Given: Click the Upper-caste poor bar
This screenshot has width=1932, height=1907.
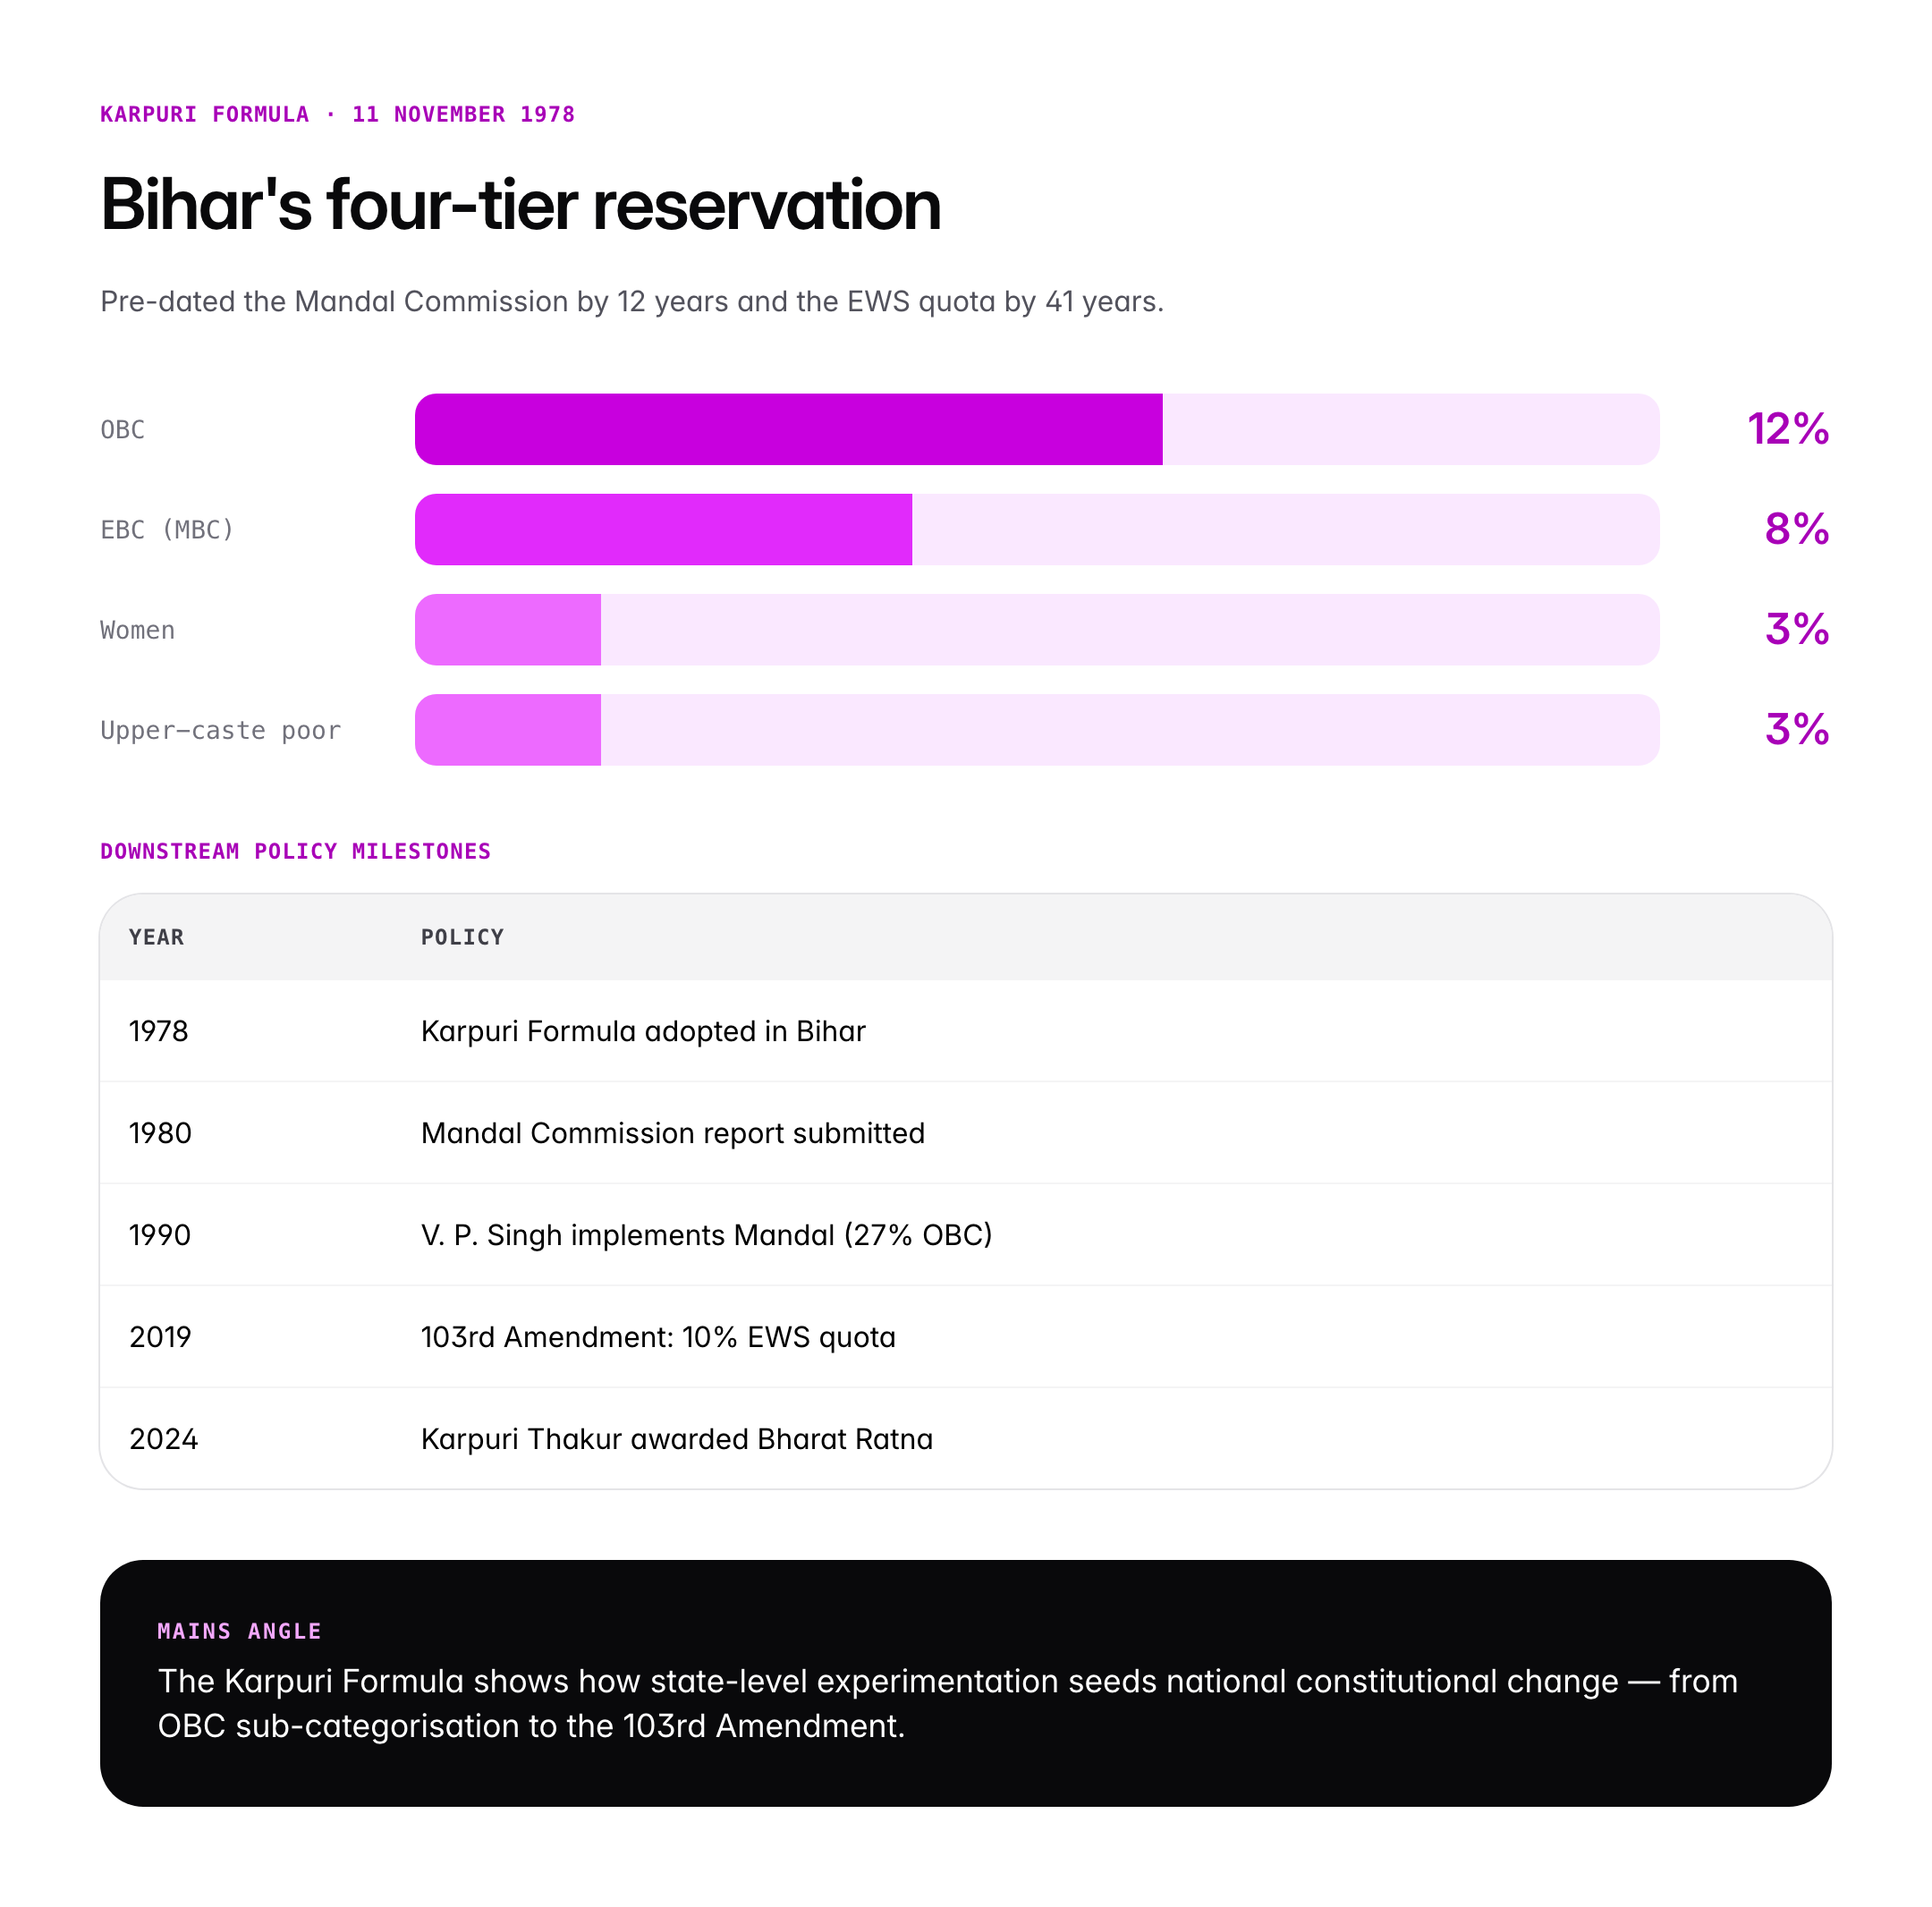Looking at the screenshot, I should (x=508, y=730).
